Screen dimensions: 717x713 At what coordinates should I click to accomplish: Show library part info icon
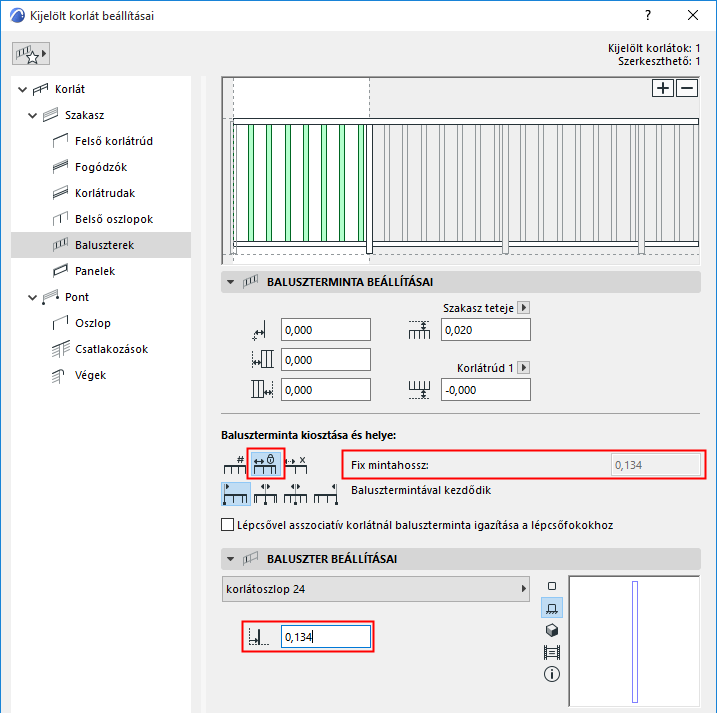[x=552, y=674]
